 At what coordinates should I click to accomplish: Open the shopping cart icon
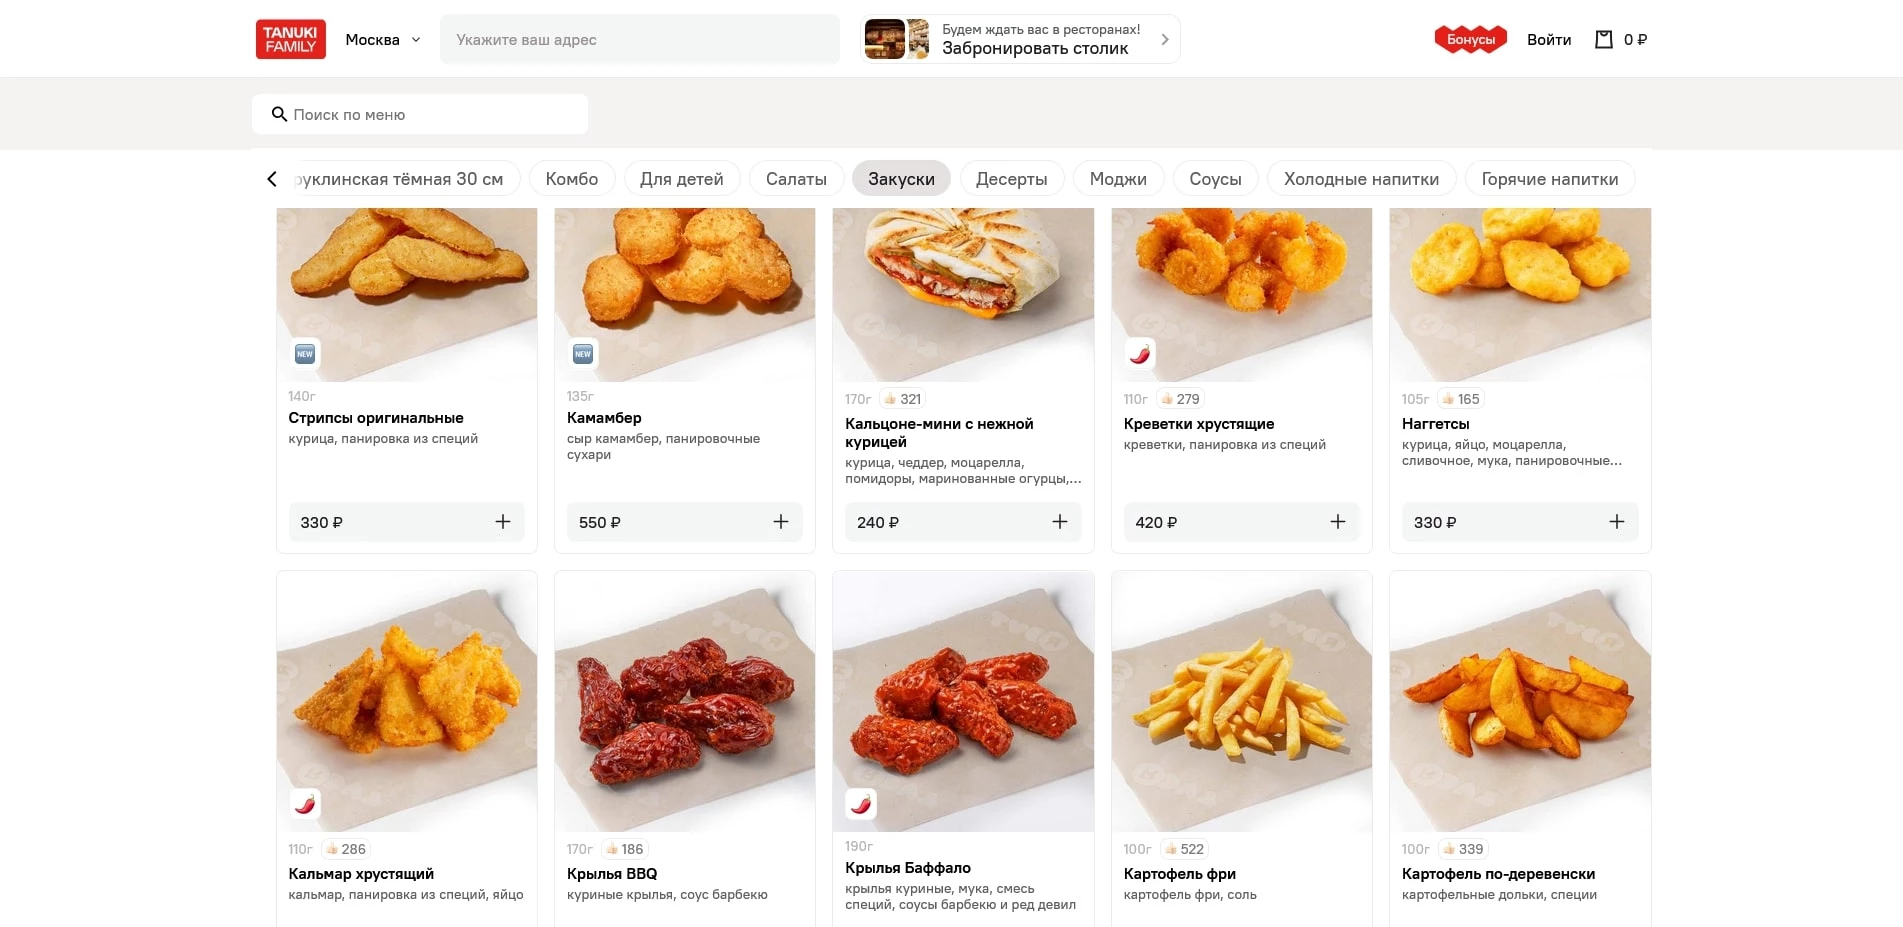coord(1604,40)
